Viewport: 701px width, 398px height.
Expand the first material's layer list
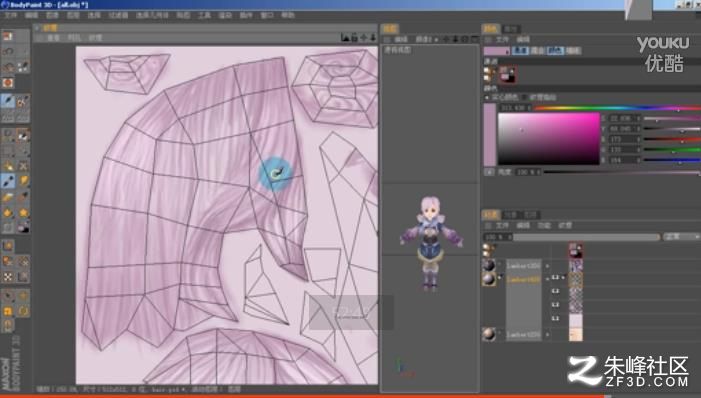[547, 266]
